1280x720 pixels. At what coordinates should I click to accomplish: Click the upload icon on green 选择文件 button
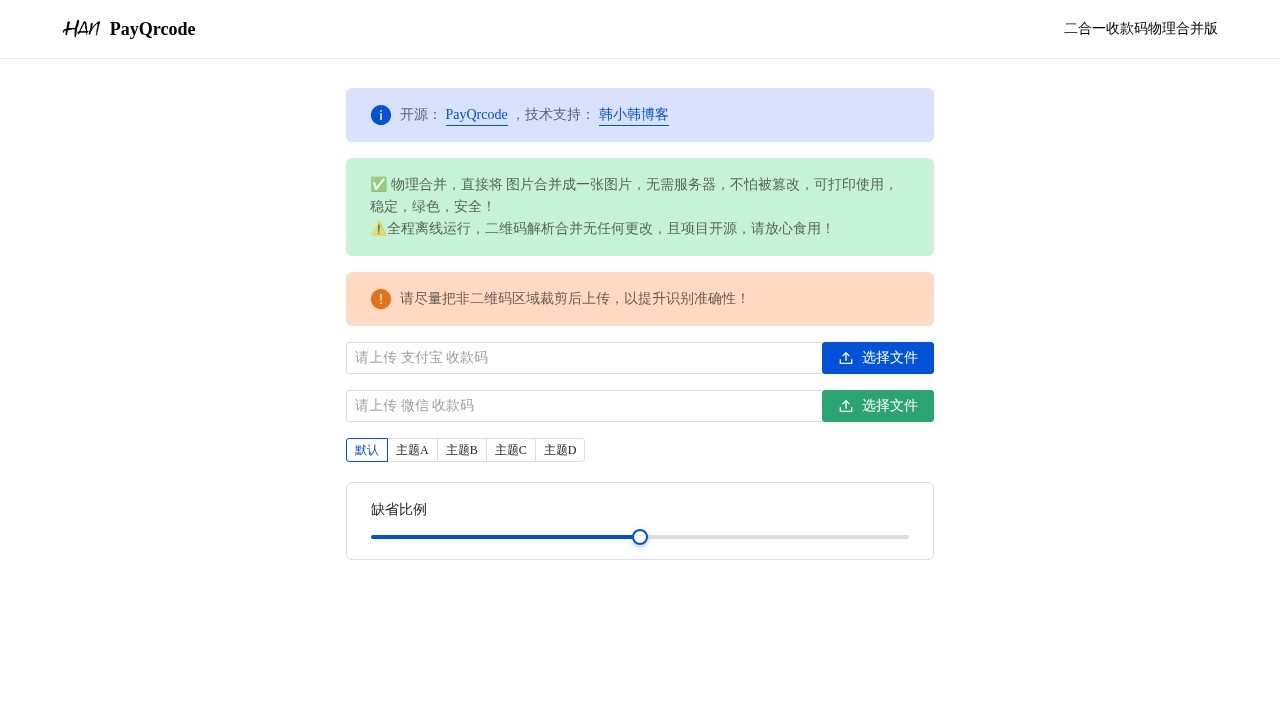click(x=846, y=406)
